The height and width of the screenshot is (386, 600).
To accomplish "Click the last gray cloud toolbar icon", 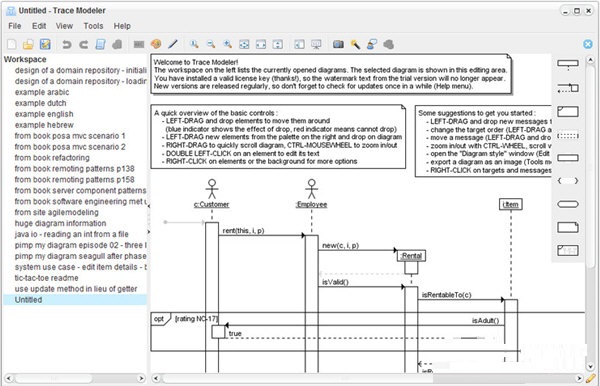I will 389,44.
